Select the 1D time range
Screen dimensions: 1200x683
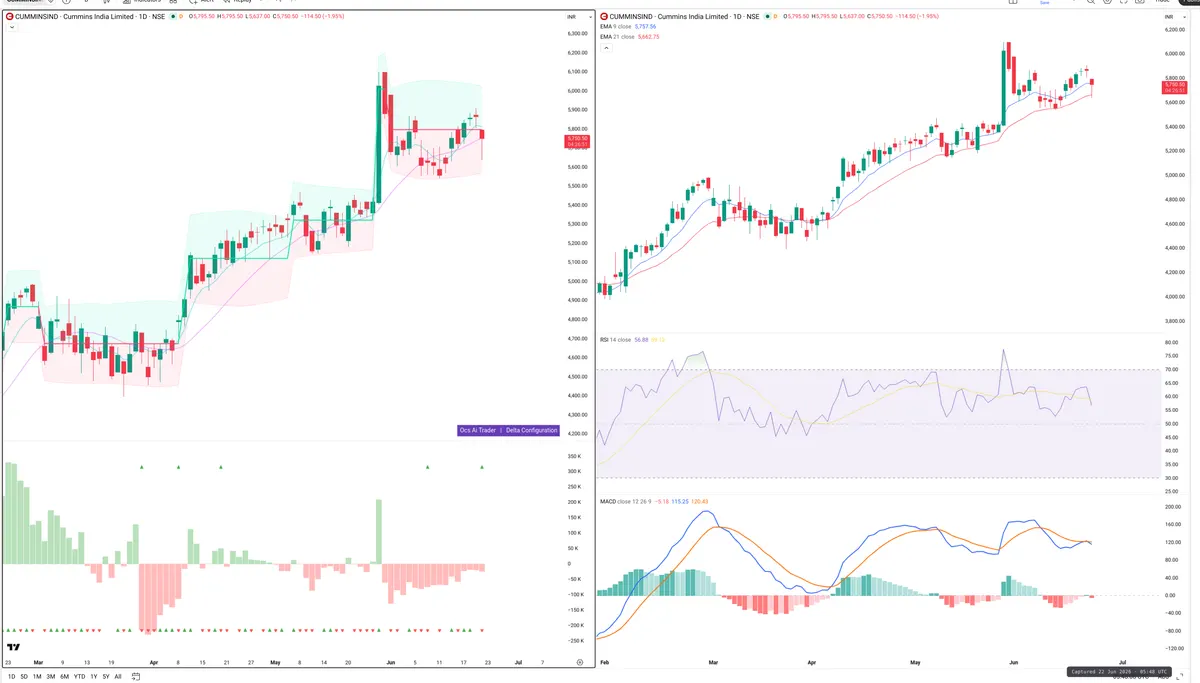point(11,676)
